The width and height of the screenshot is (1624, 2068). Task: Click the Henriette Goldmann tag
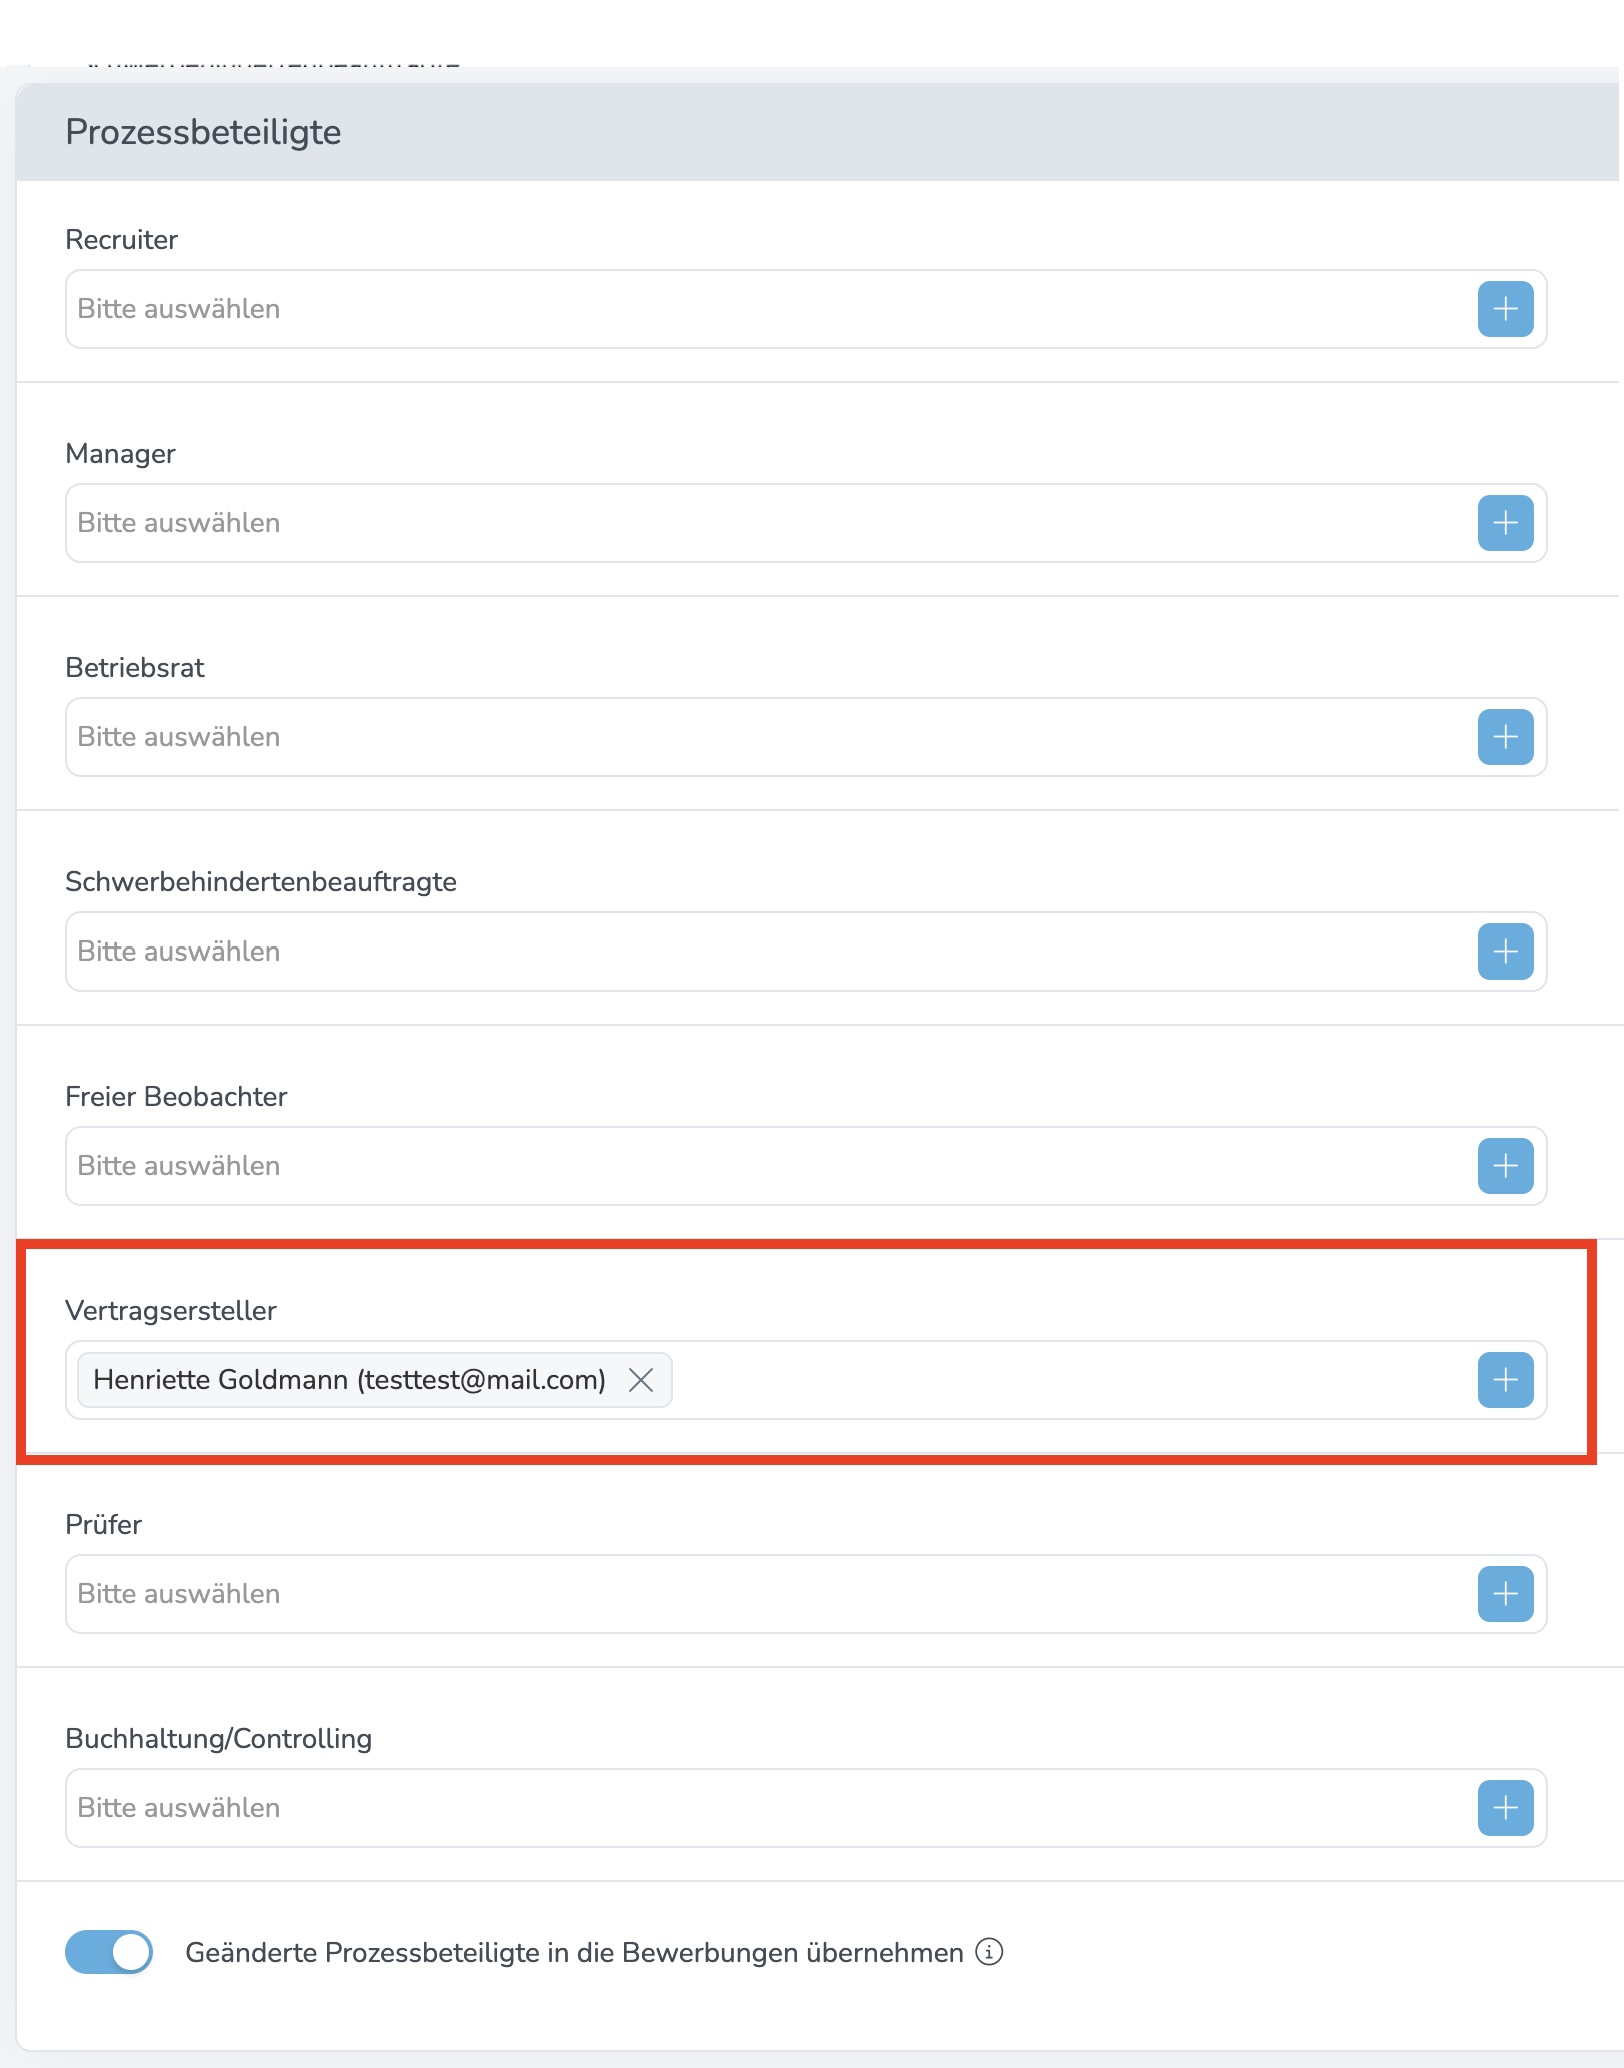click(349, 1380)
